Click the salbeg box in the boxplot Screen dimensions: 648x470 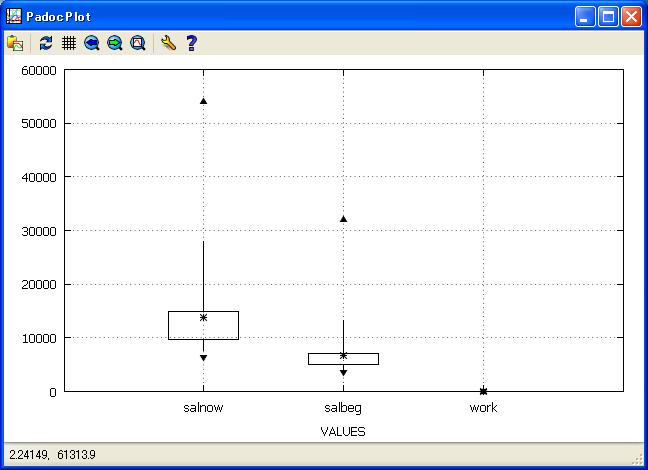(x=325, y=359)
